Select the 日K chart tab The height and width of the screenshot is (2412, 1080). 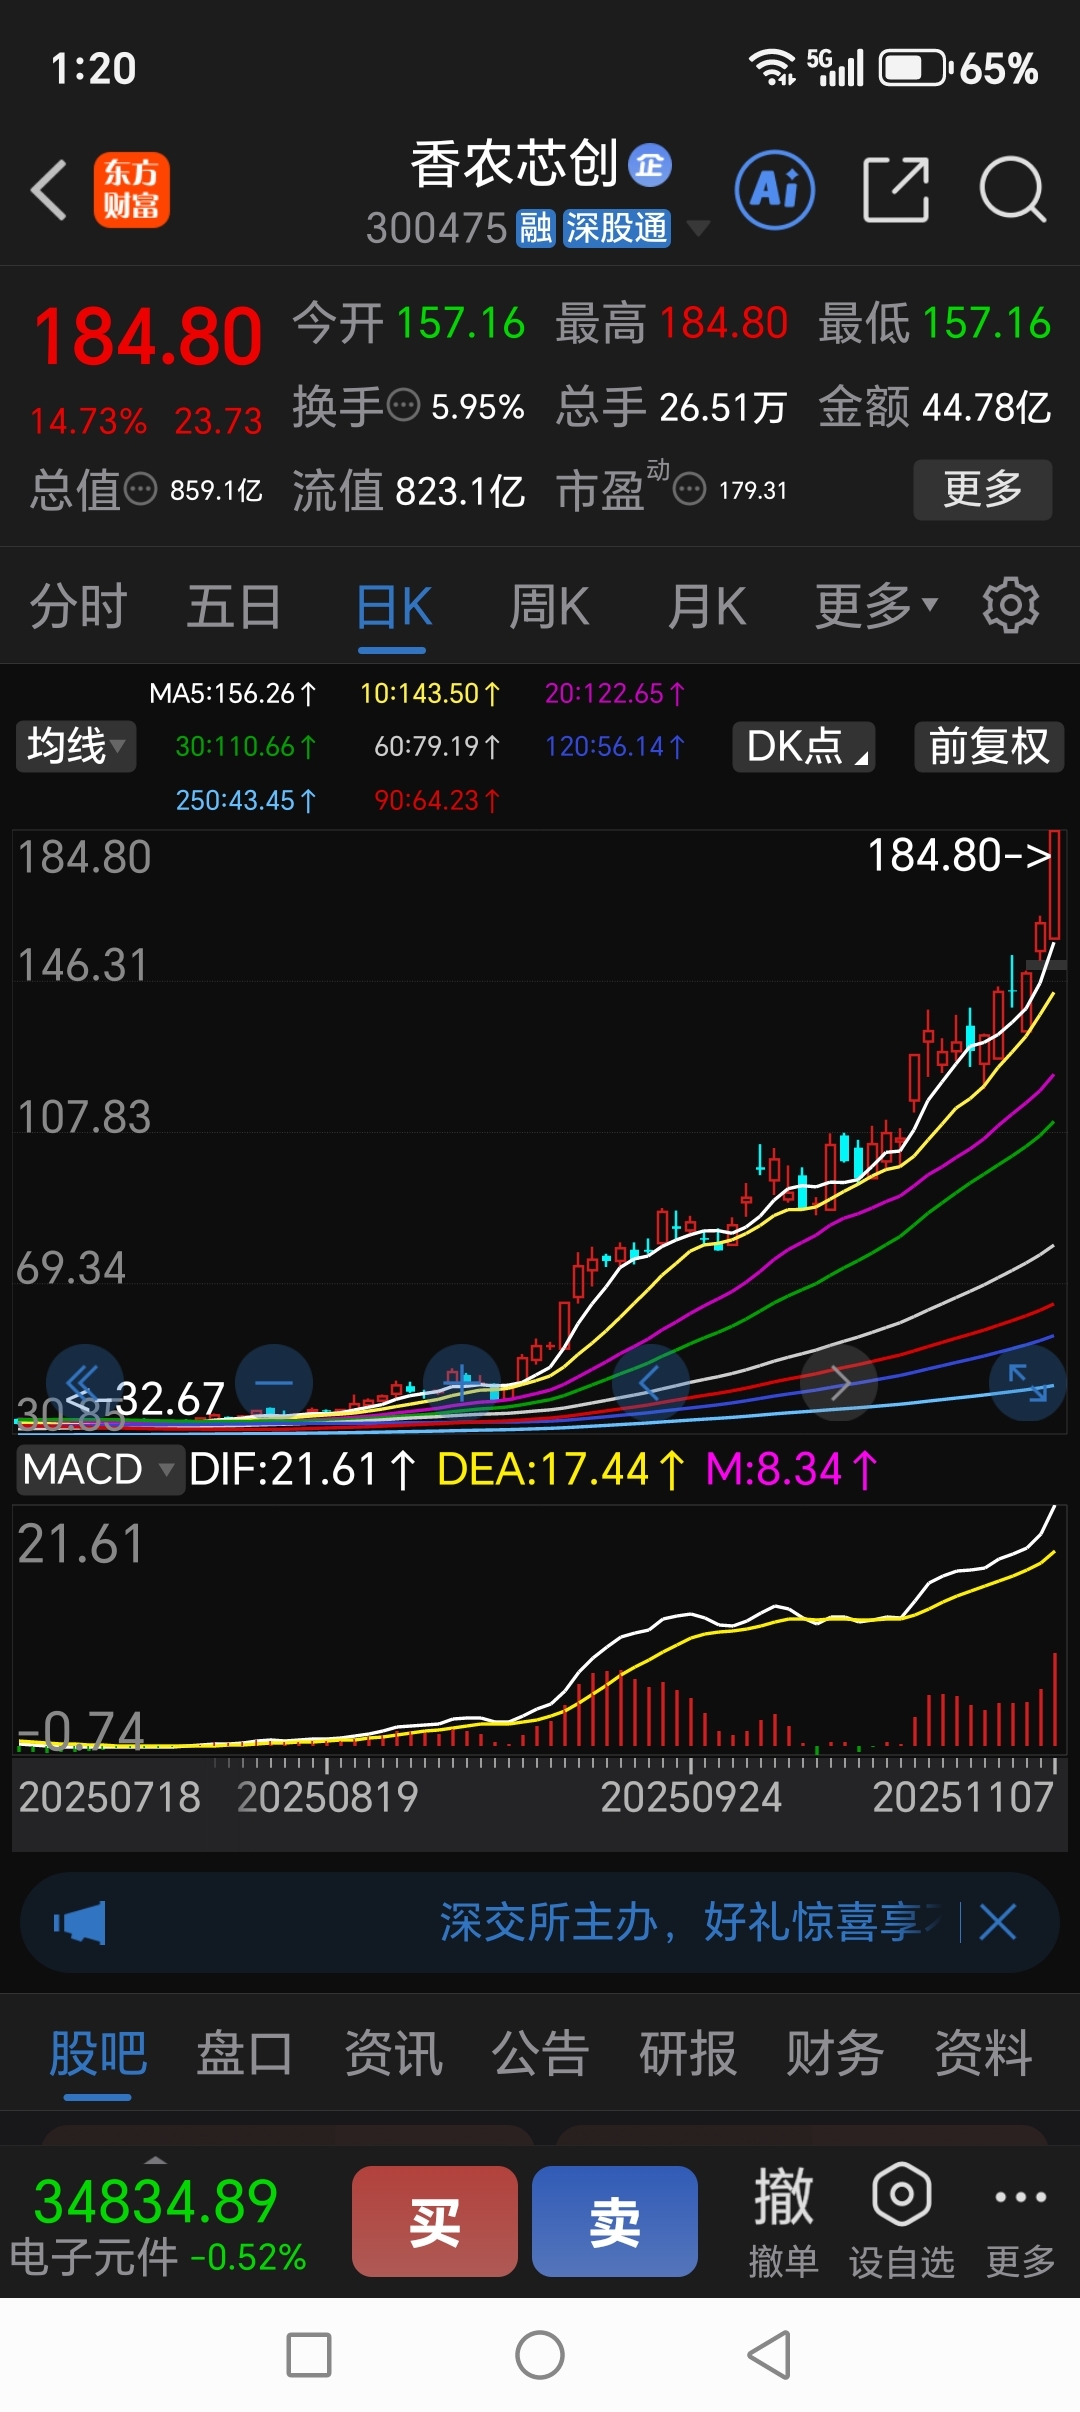pos(393,606)
